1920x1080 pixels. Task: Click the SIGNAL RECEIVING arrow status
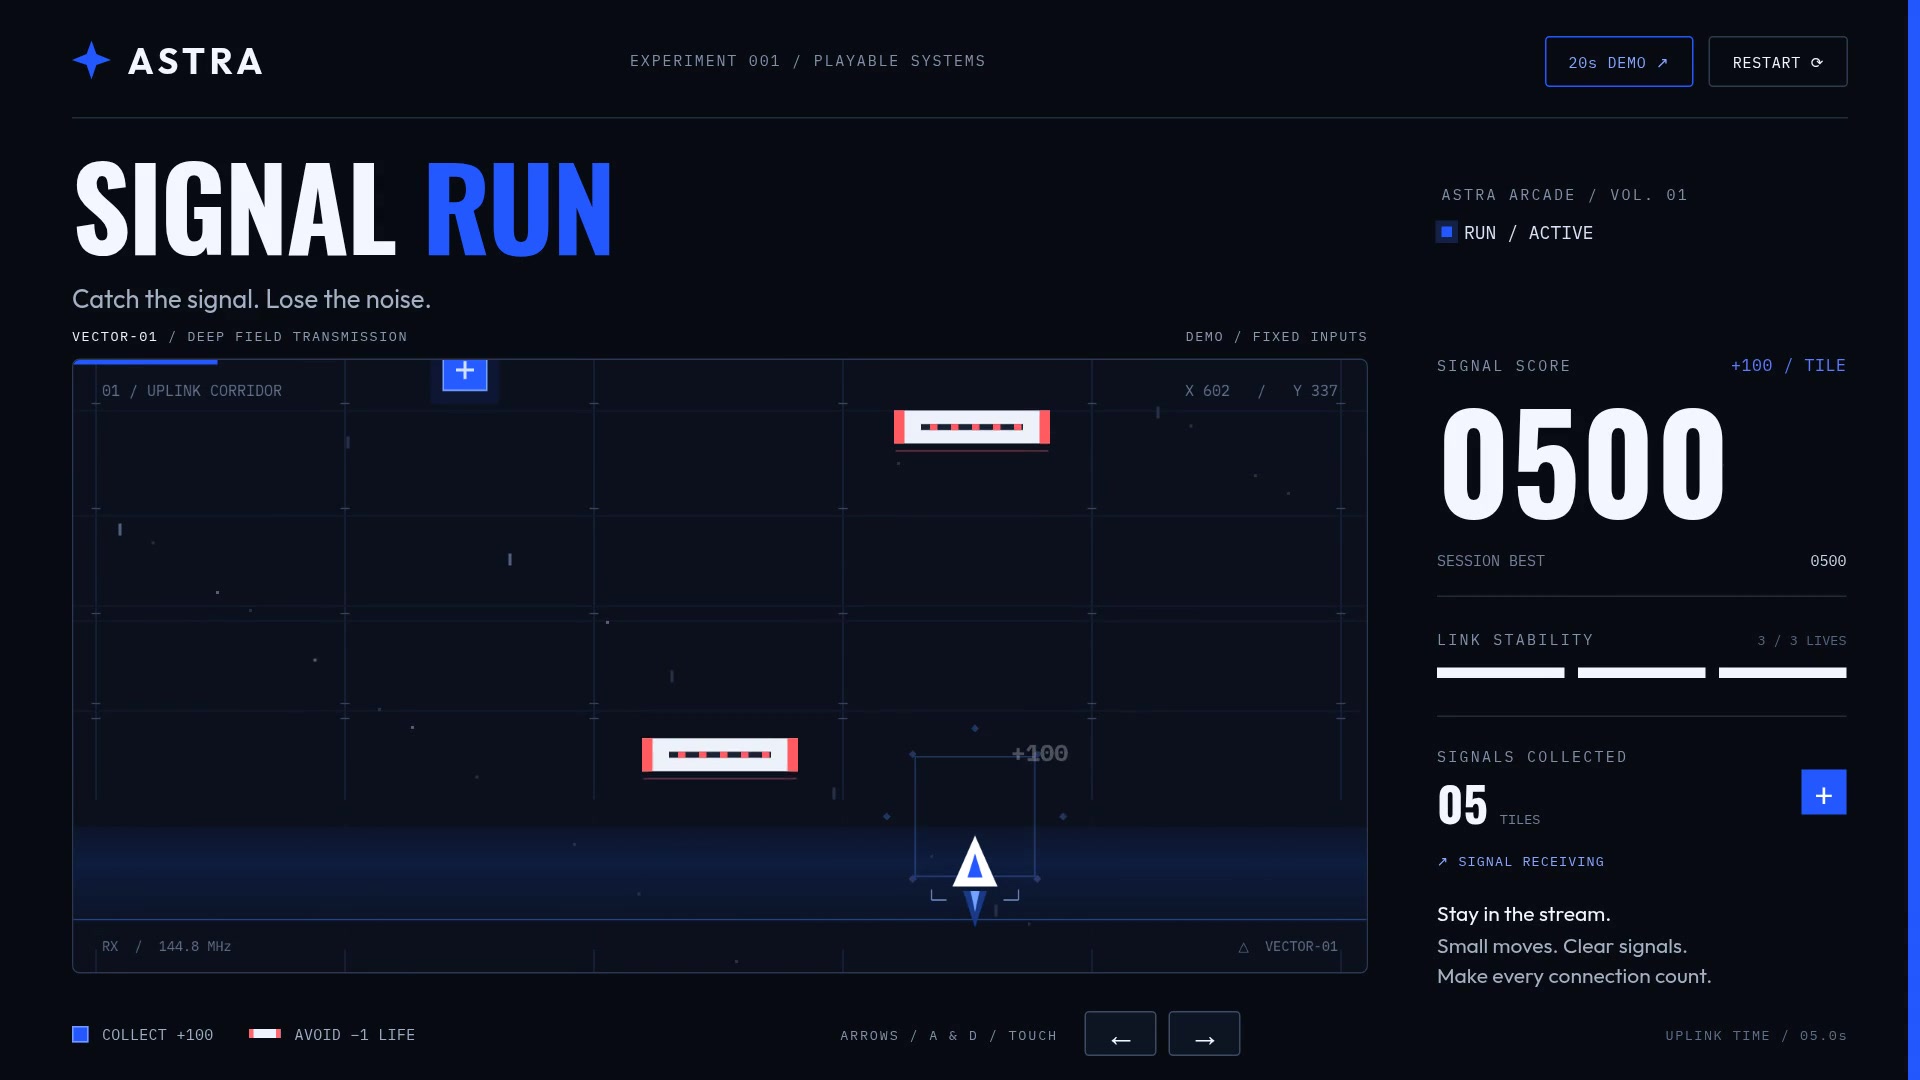pyautogui.click(x=1520, y=862)
